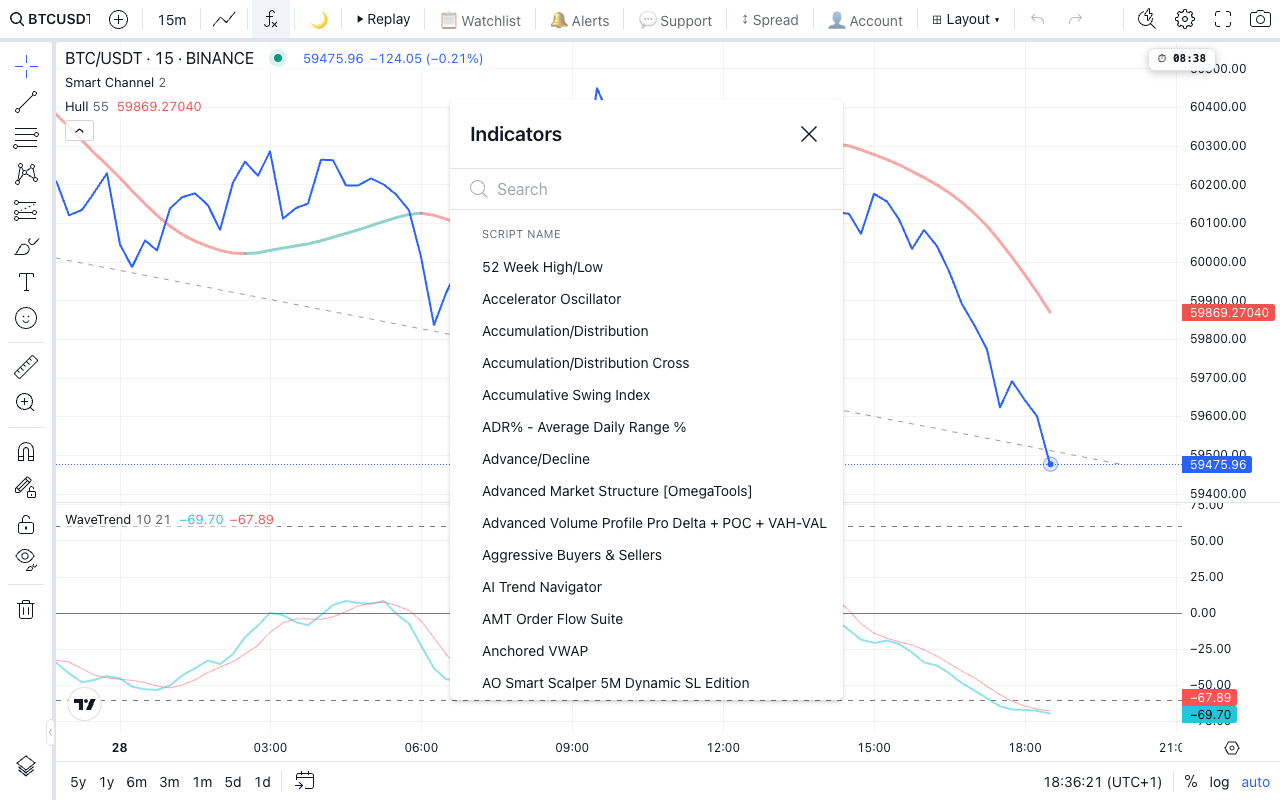1280x800 pixels.
Task: Toggle dark mode moon icon
Action: pos(319,19)
